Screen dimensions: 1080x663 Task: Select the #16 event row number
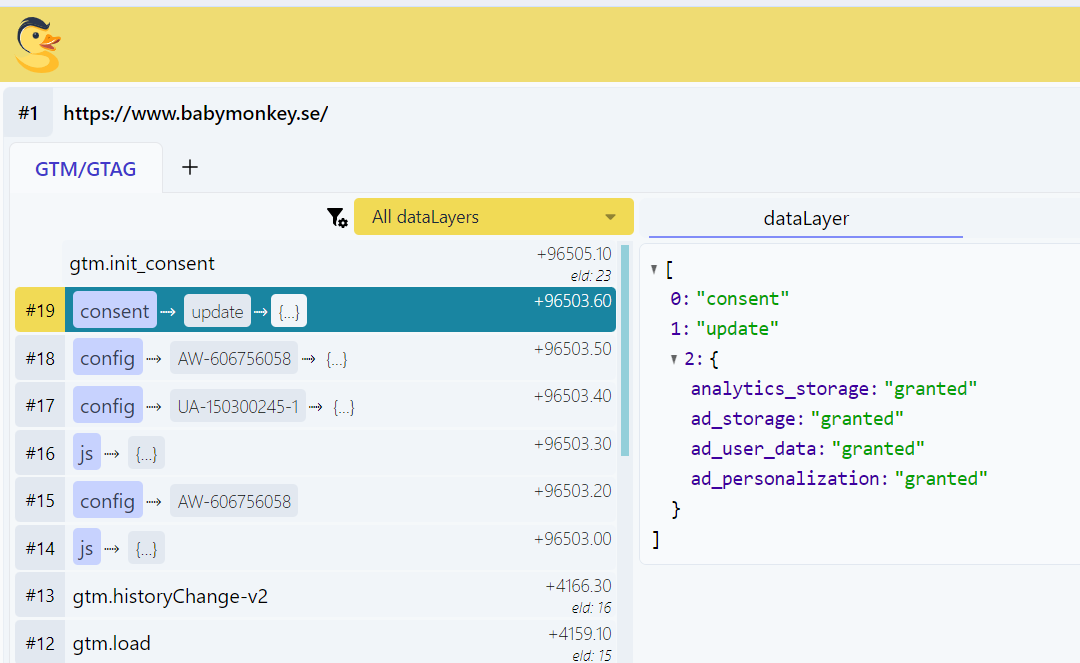click(40, 454)
